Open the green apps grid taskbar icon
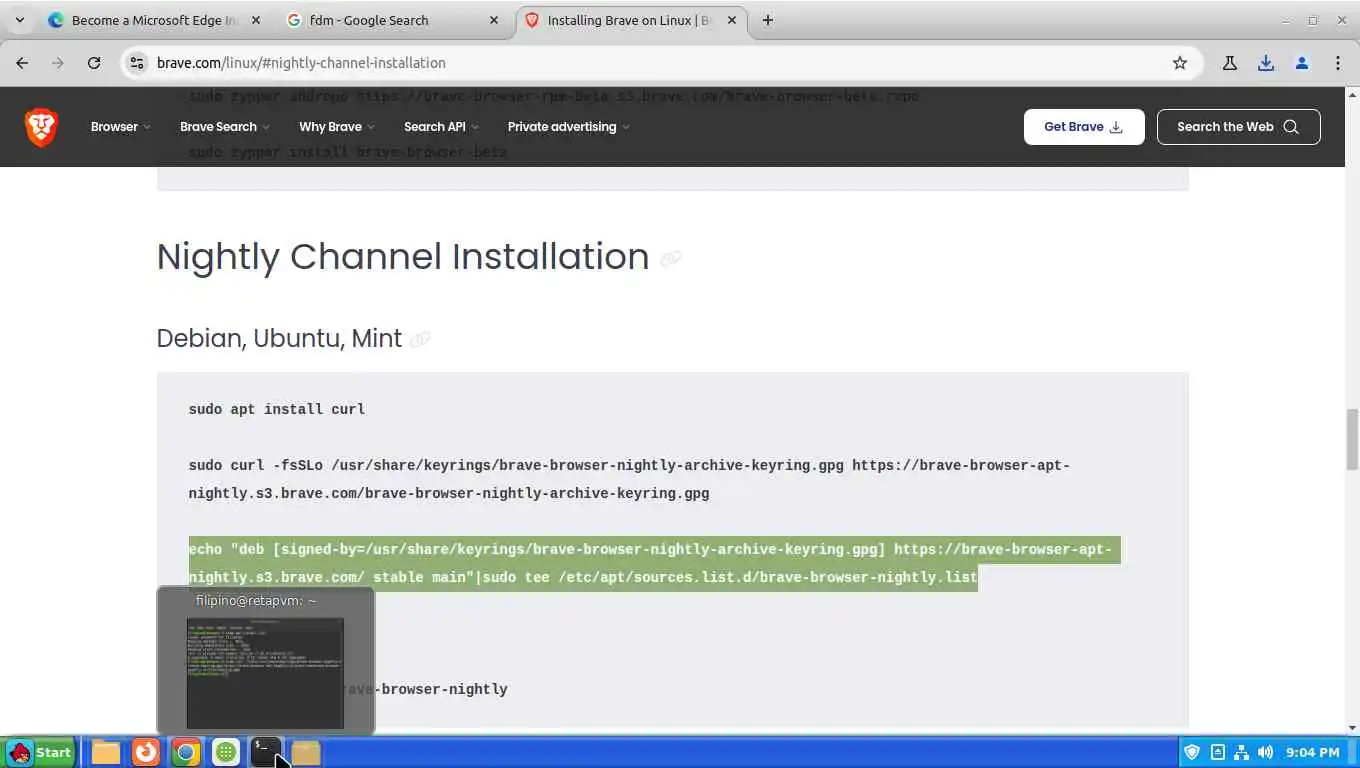Image resolution: width=1360 pixels, height=768 pixels. [226, 752]
